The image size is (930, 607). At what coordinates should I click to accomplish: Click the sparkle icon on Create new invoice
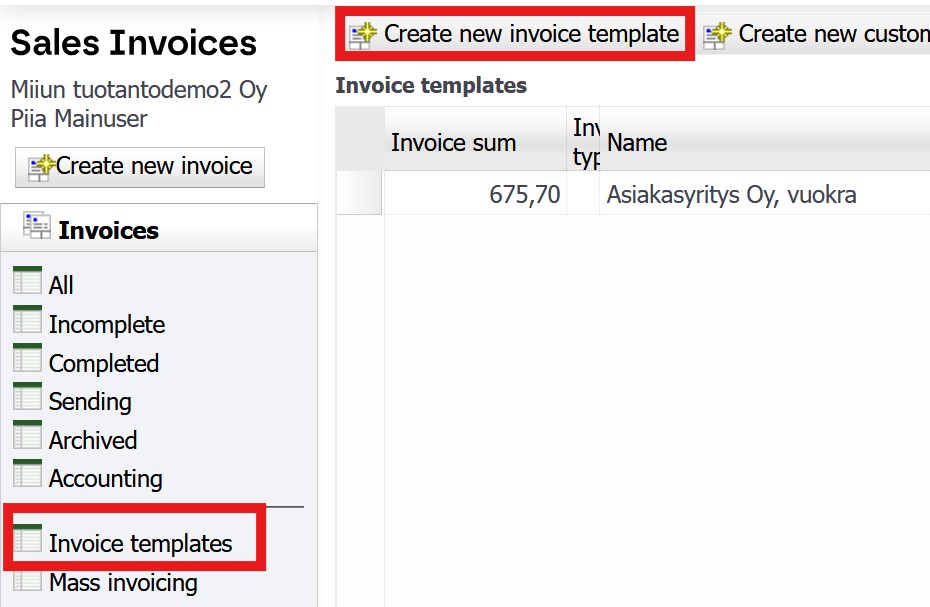coord(41,168)
